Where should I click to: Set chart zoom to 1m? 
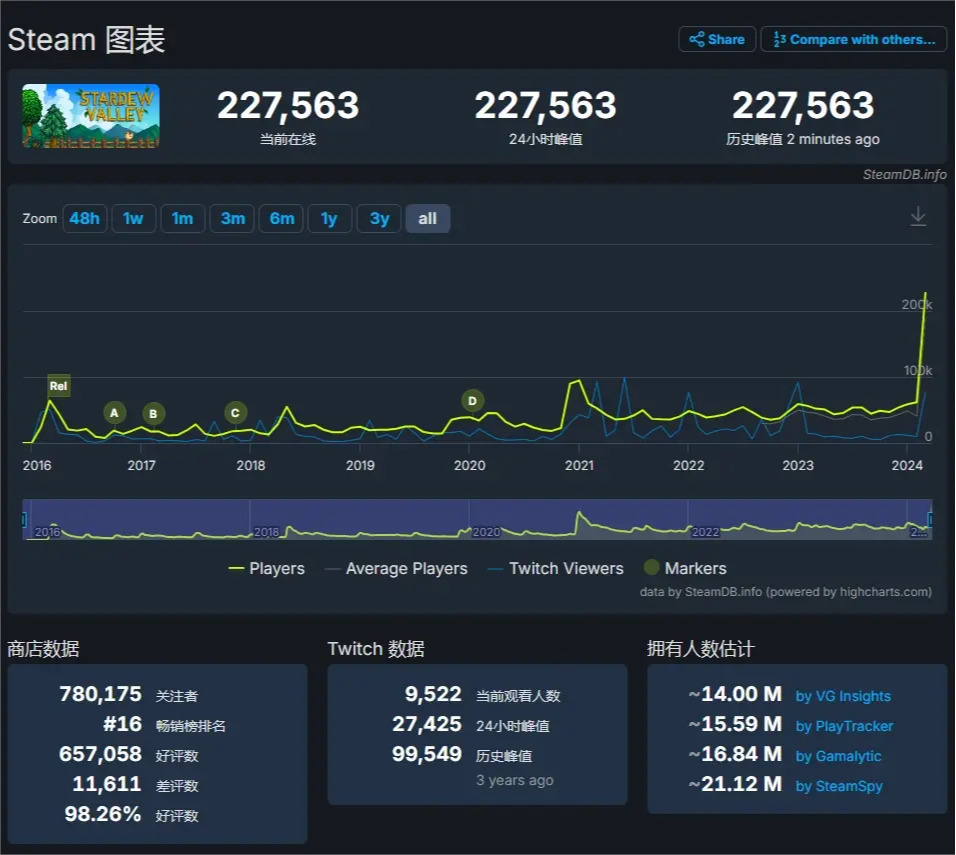[182, 218]
